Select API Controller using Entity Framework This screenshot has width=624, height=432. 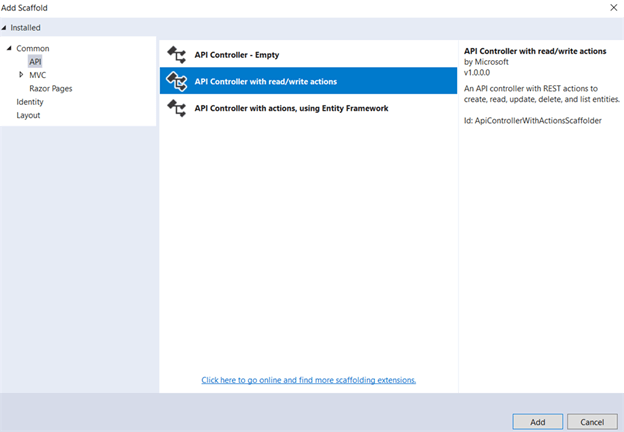point(308,108)
